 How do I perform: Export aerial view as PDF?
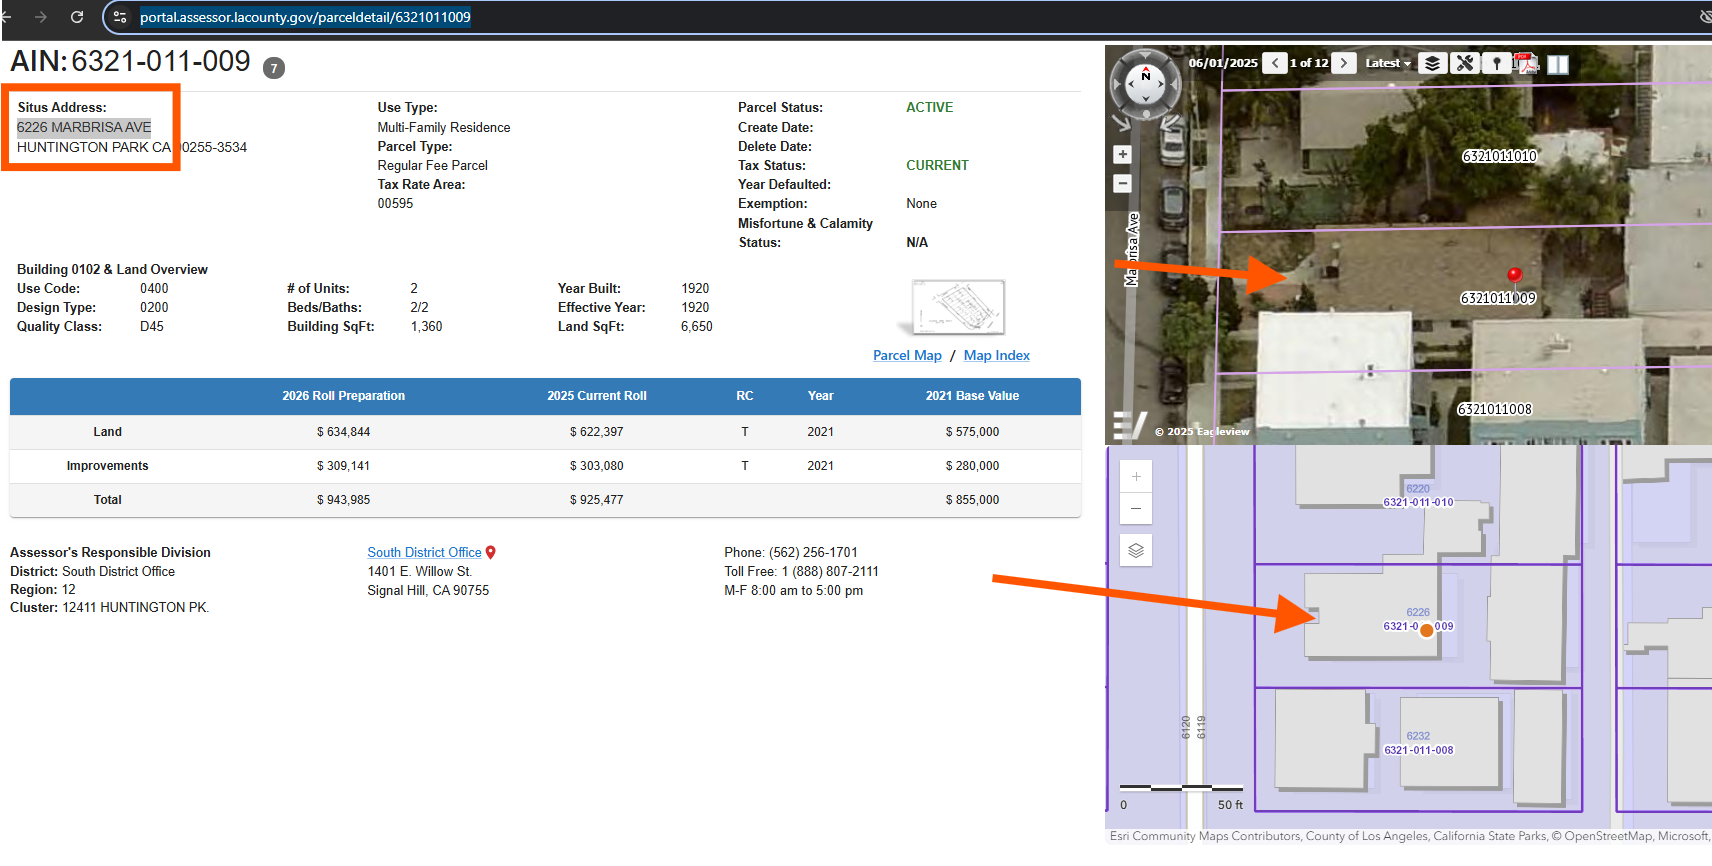tap(1526, 63)
